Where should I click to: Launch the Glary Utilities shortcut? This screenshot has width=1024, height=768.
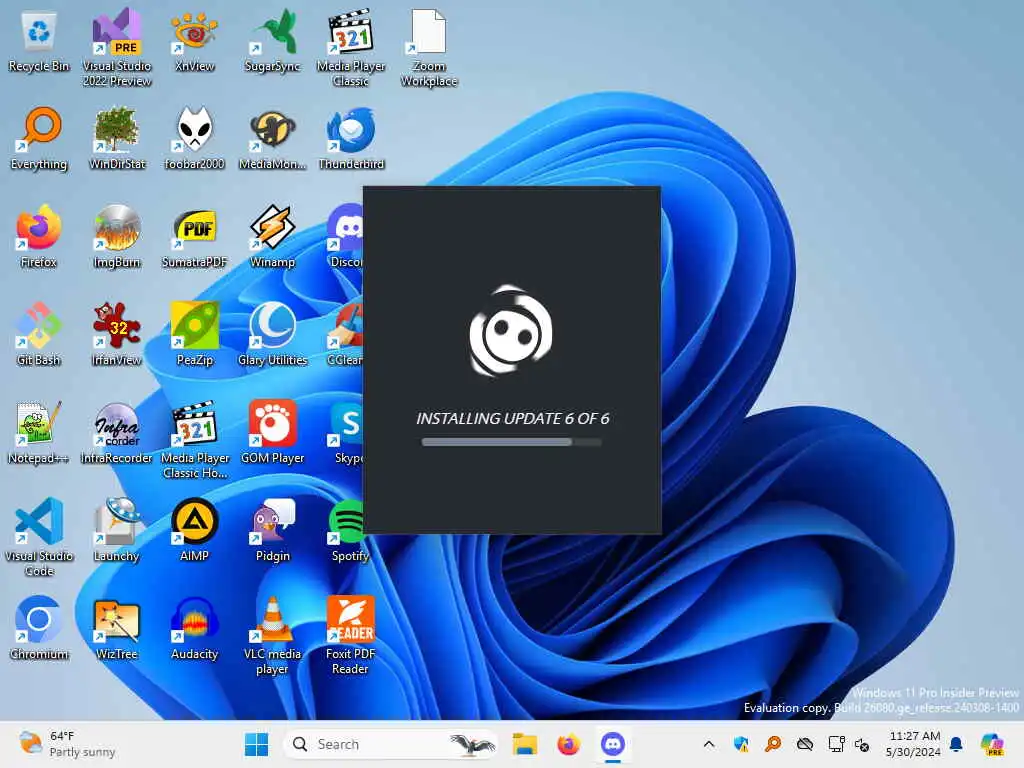272,334
